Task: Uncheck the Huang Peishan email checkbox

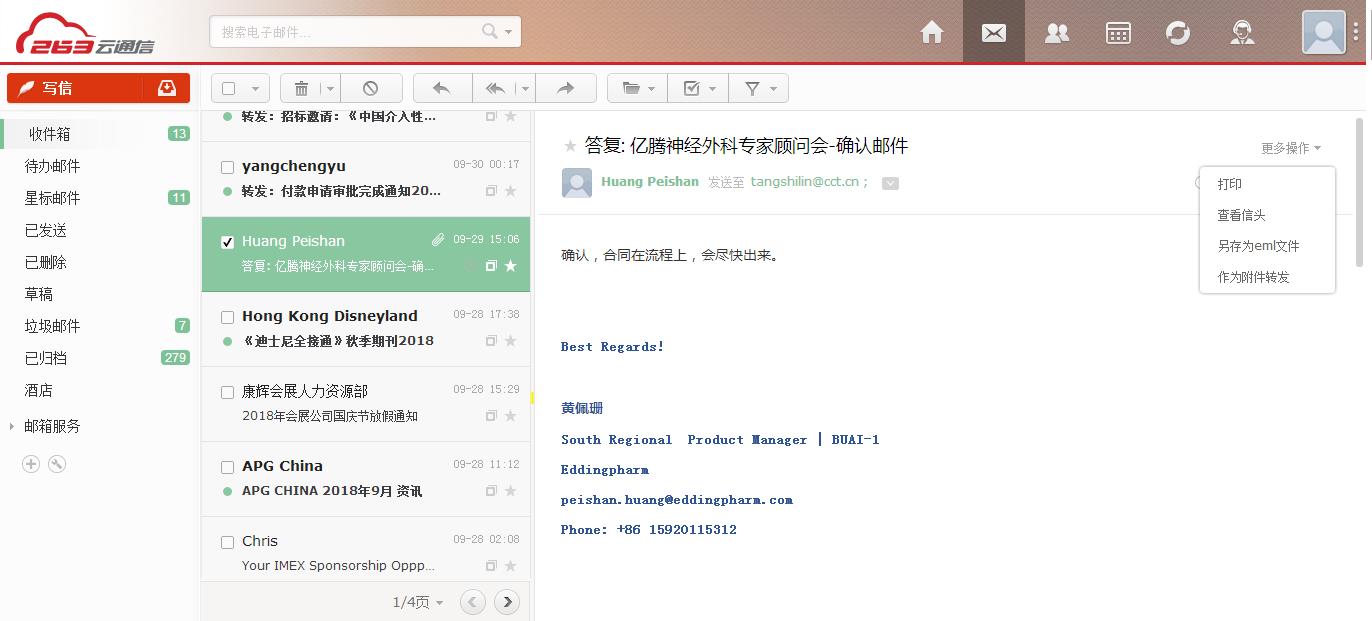Action: [227, 242]
